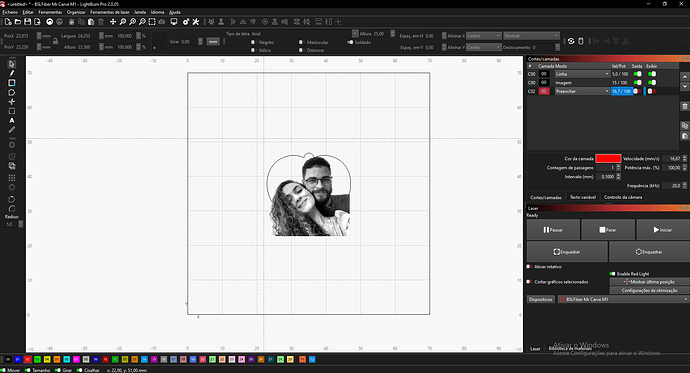
Task: Select the Edit nodes tool
Action: [11, 102]
